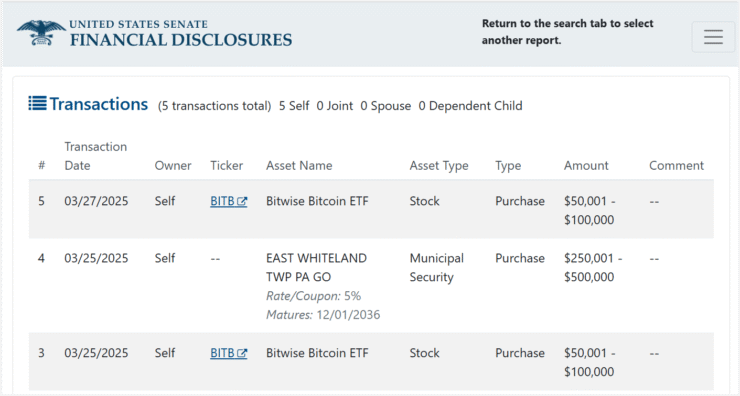Open the hamburger navigation menu

pos(713,37)
